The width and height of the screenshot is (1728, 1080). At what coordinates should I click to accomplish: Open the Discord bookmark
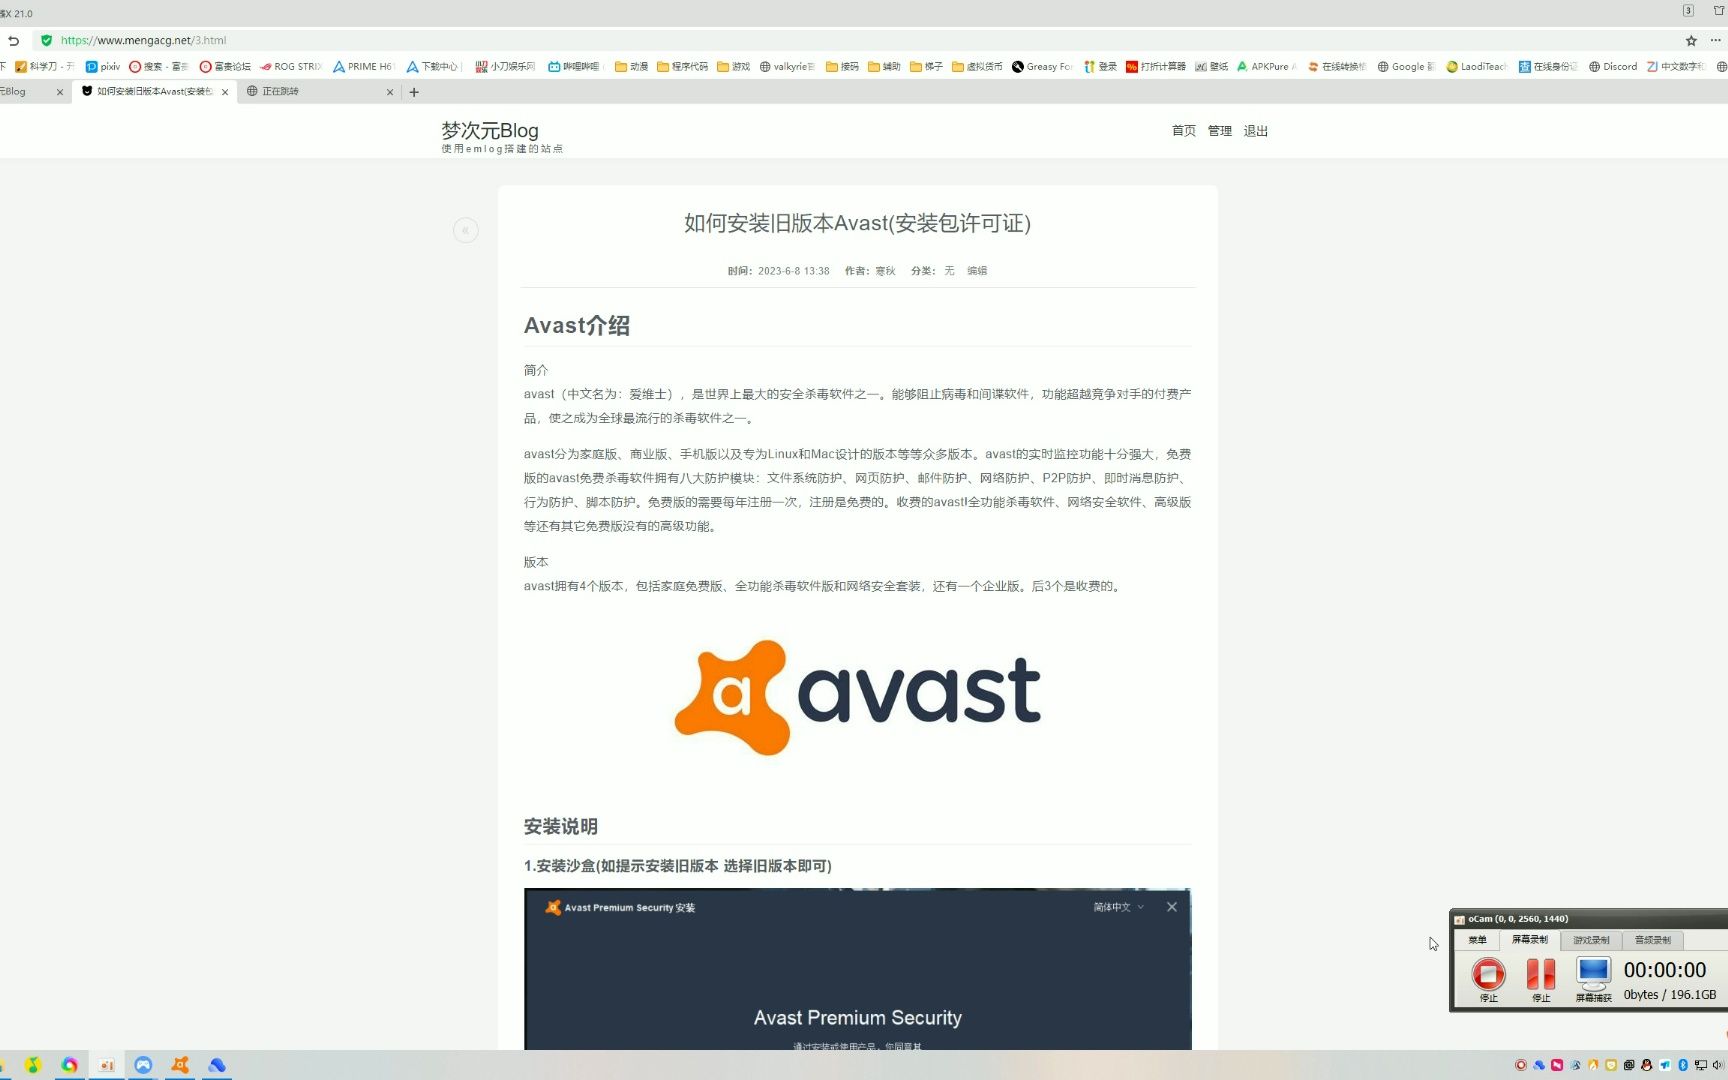1613,67
